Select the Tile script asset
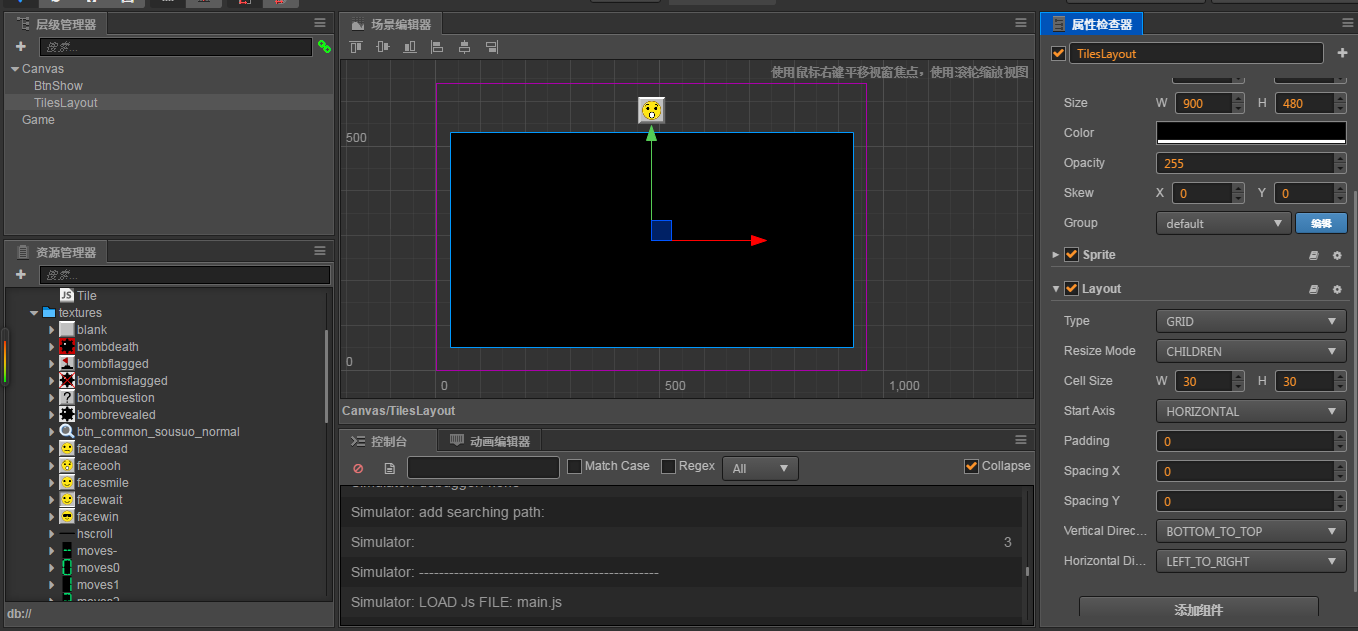This screenshot has width=1358, height=631. point(78,296)
